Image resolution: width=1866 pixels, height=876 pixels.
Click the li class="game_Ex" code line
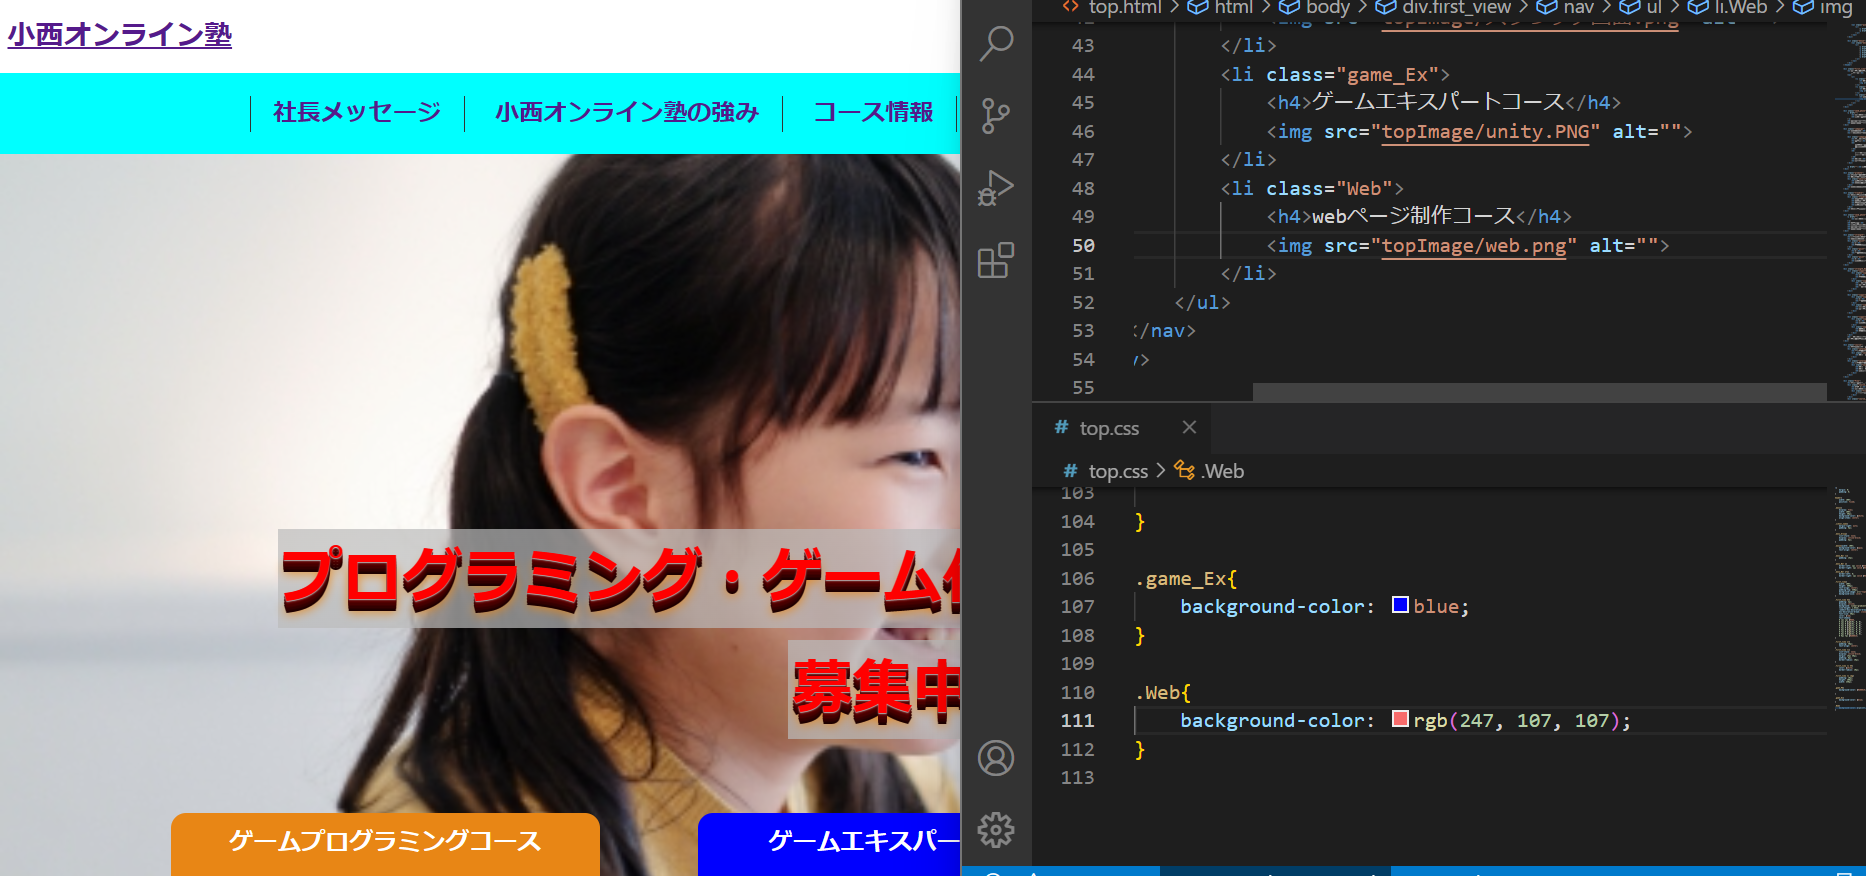click(x=1335, y=74)
